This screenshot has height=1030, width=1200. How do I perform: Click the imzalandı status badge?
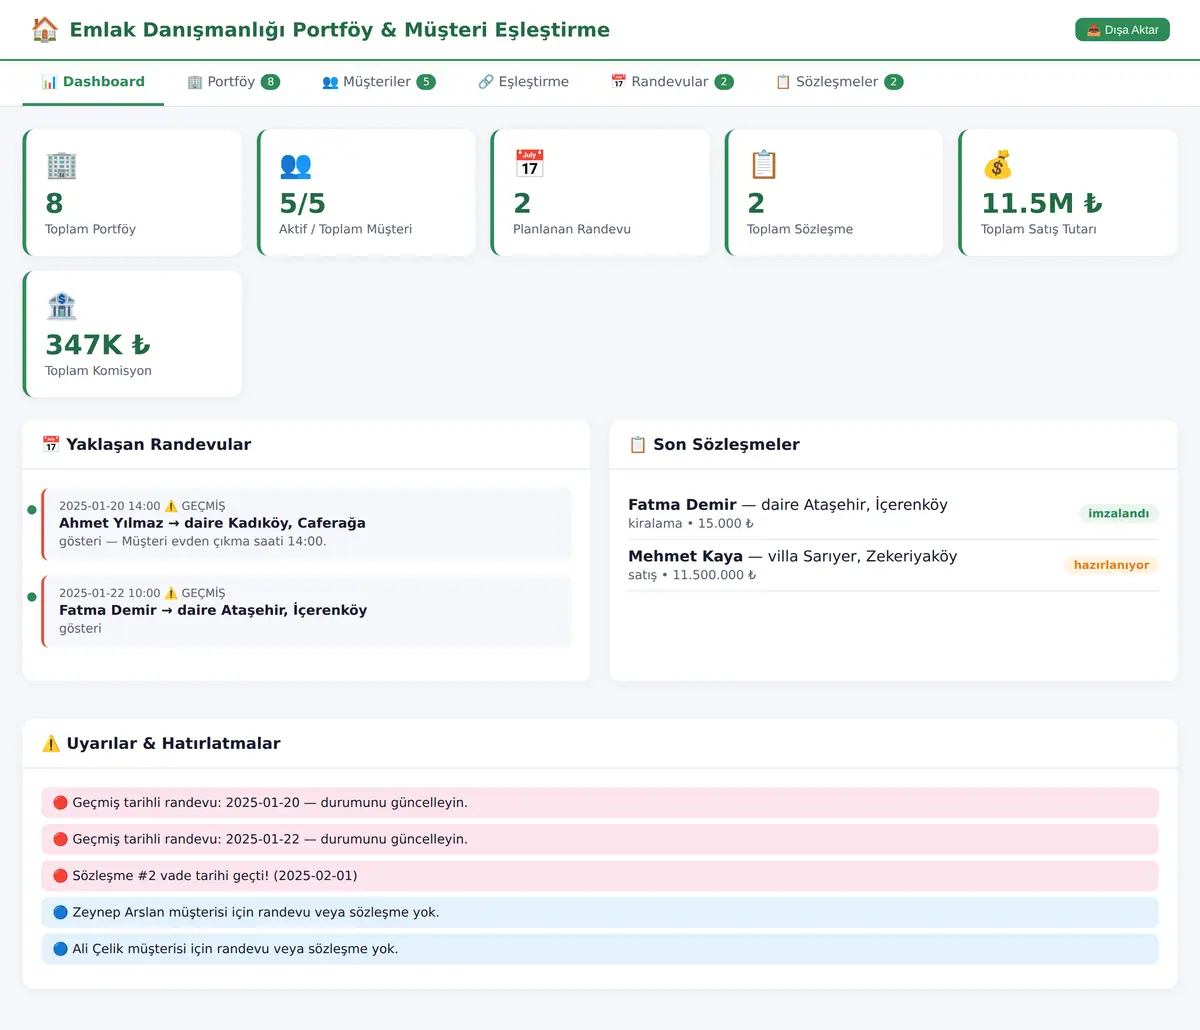pos(1118,513)
